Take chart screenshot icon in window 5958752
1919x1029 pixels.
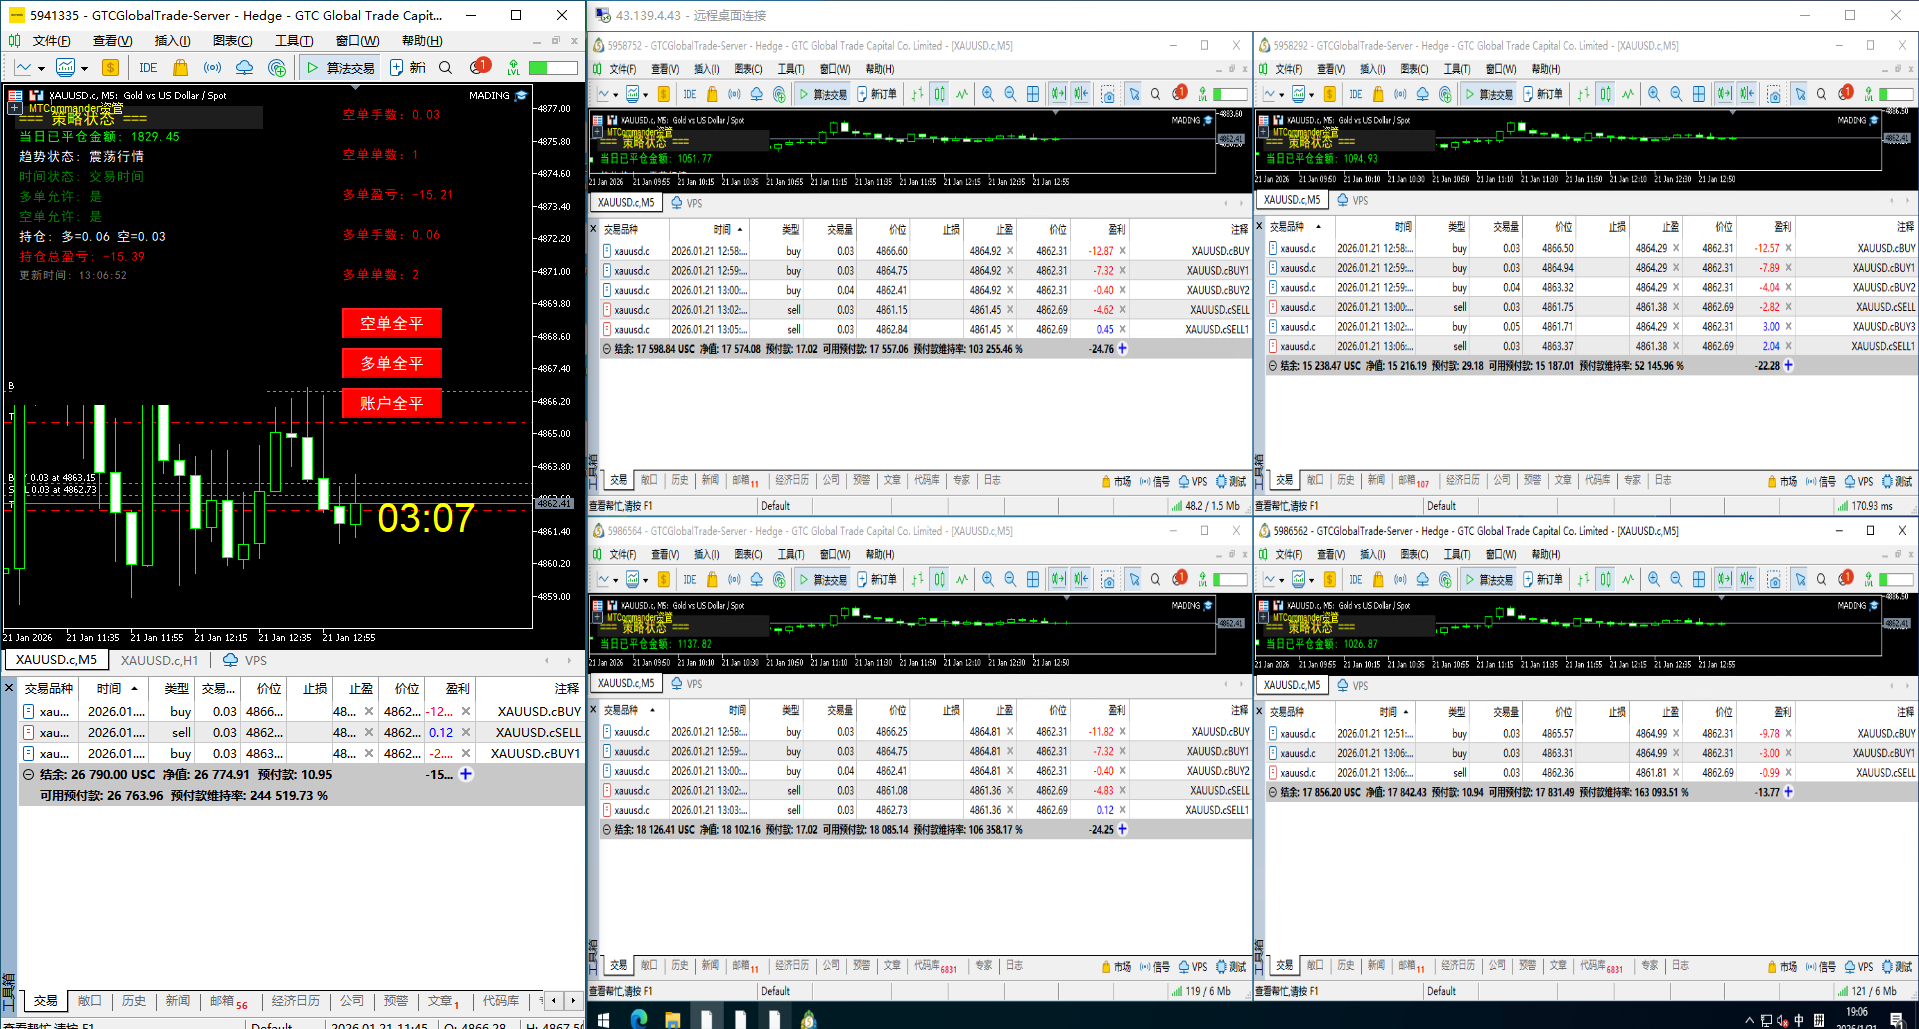pyautogui.click(x=1108, y=94)
